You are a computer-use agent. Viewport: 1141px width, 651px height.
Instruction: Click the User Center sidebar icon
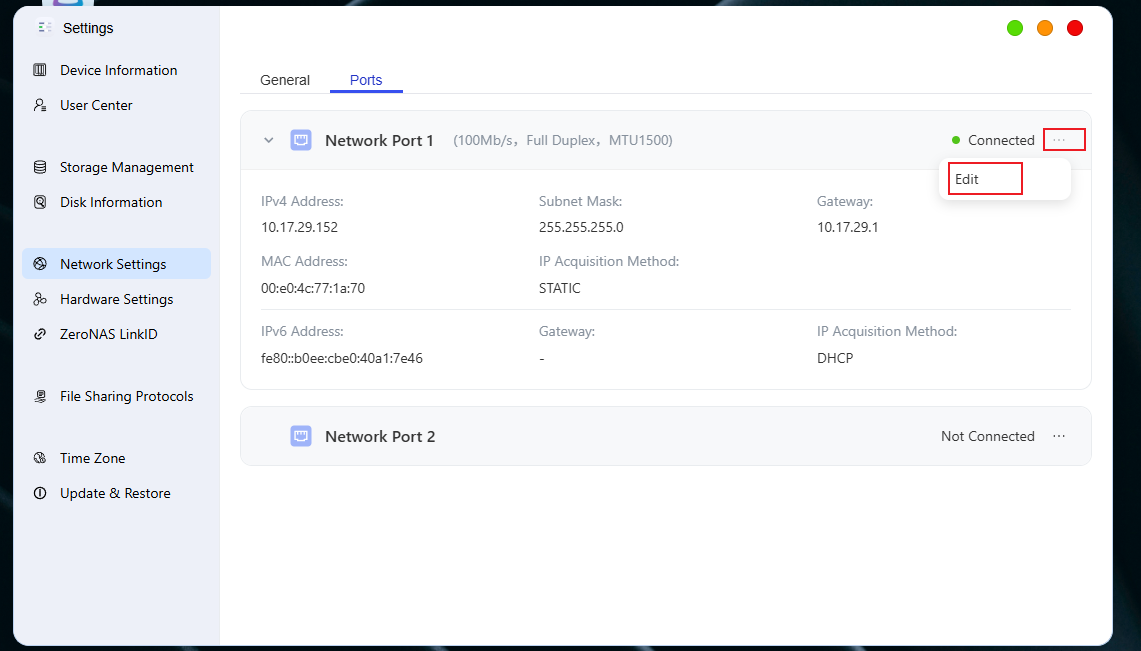[x=40, y=105]
